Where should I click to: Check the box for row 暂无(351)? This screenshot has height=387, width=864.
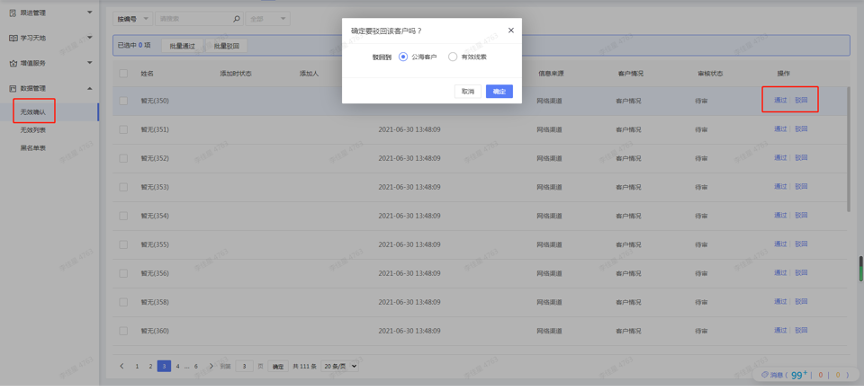[x=123, y=130]
